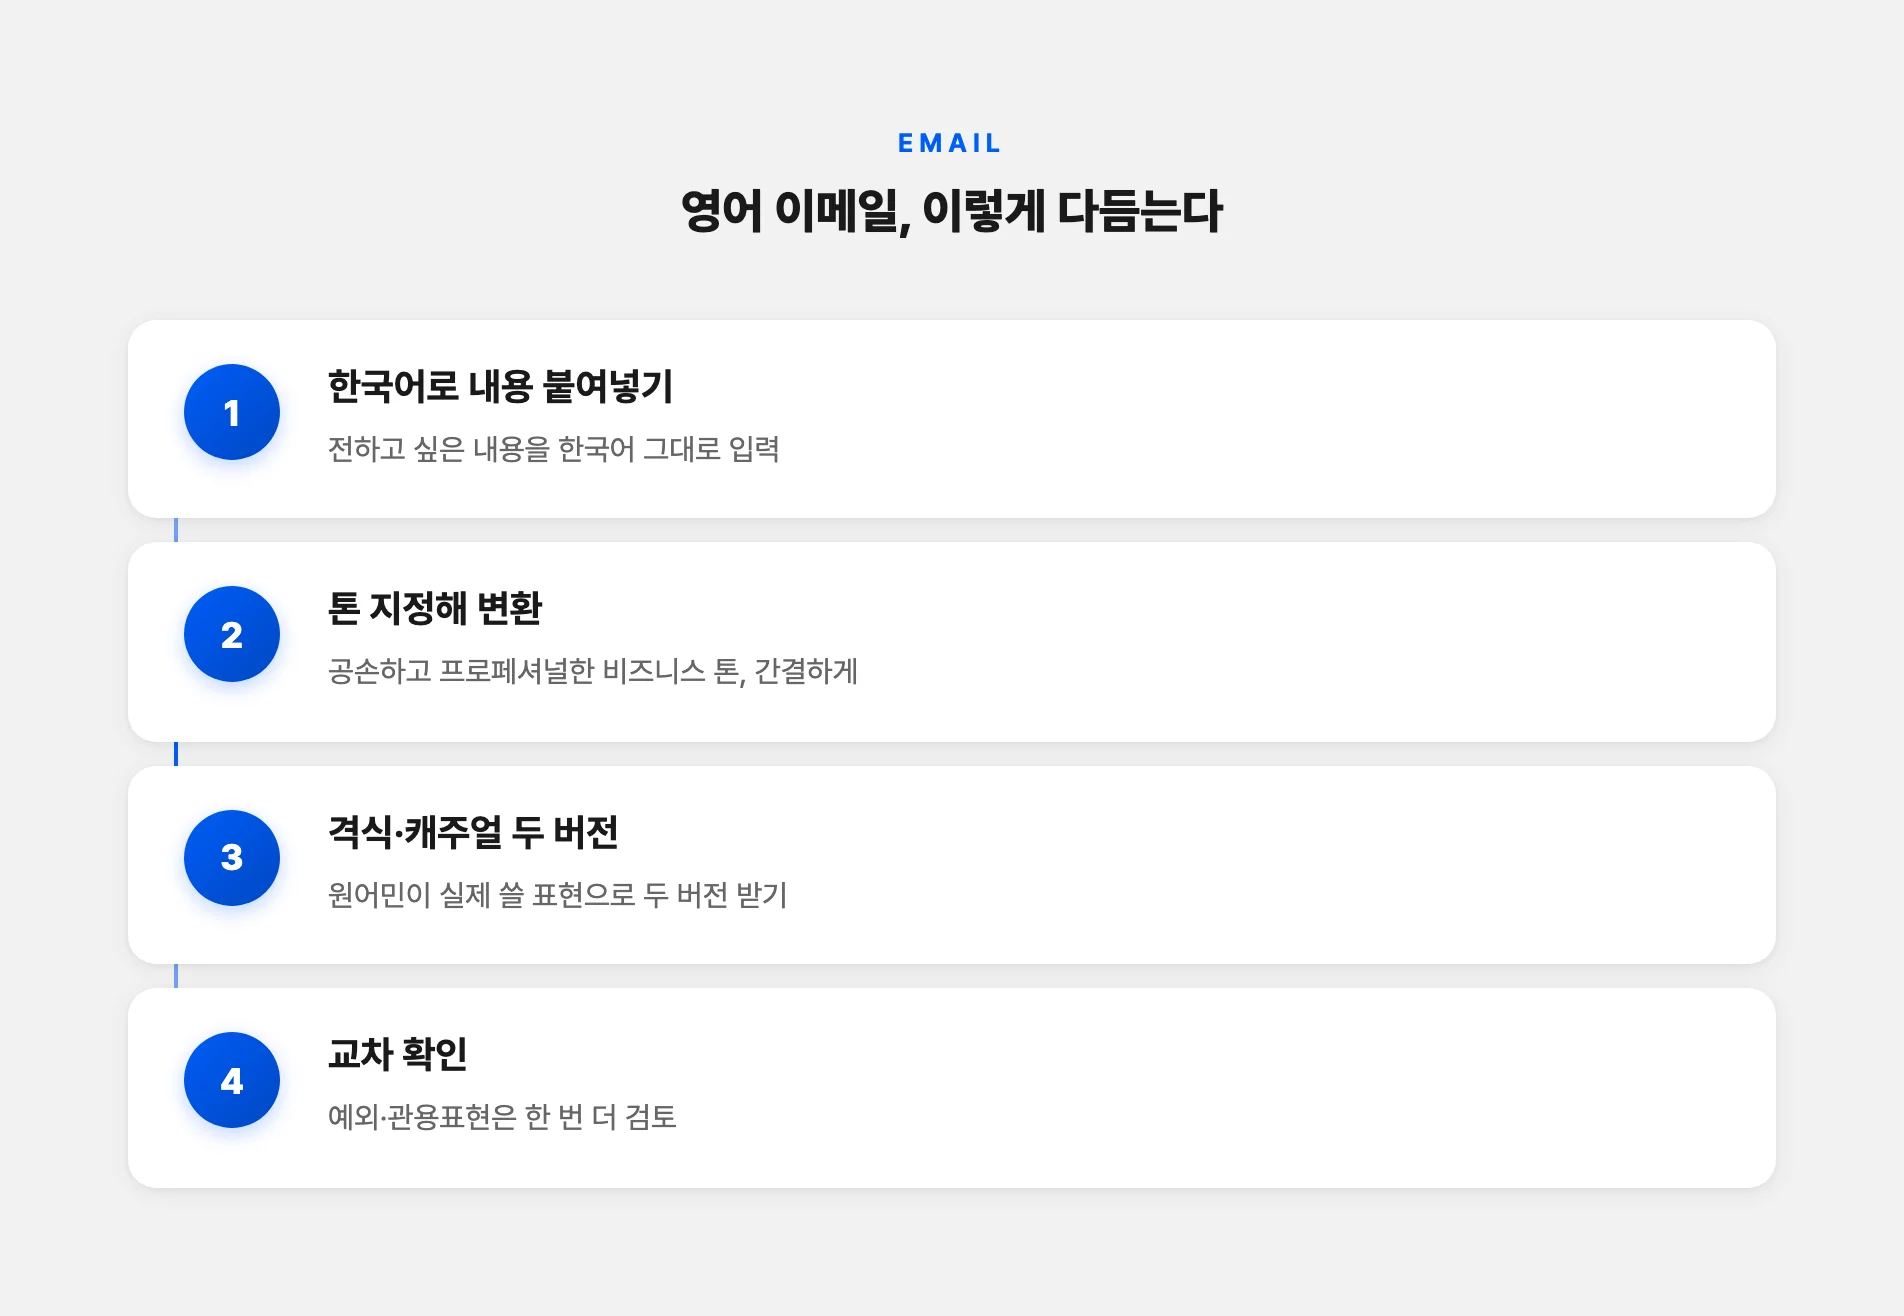Viewport: 1904px width, 1316px height.
Task: Click the EMAIL label above the heading
Action: click(950, 144)
